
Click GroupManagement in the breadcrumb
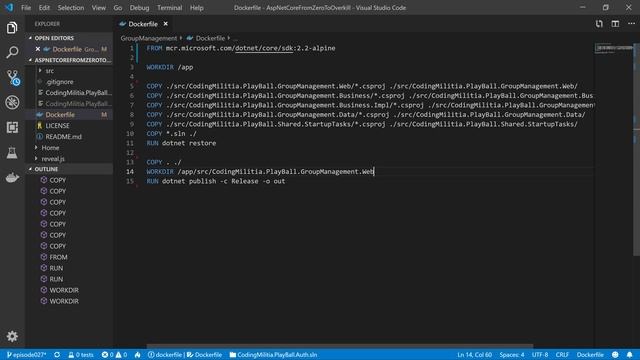(x=149, y=38)
